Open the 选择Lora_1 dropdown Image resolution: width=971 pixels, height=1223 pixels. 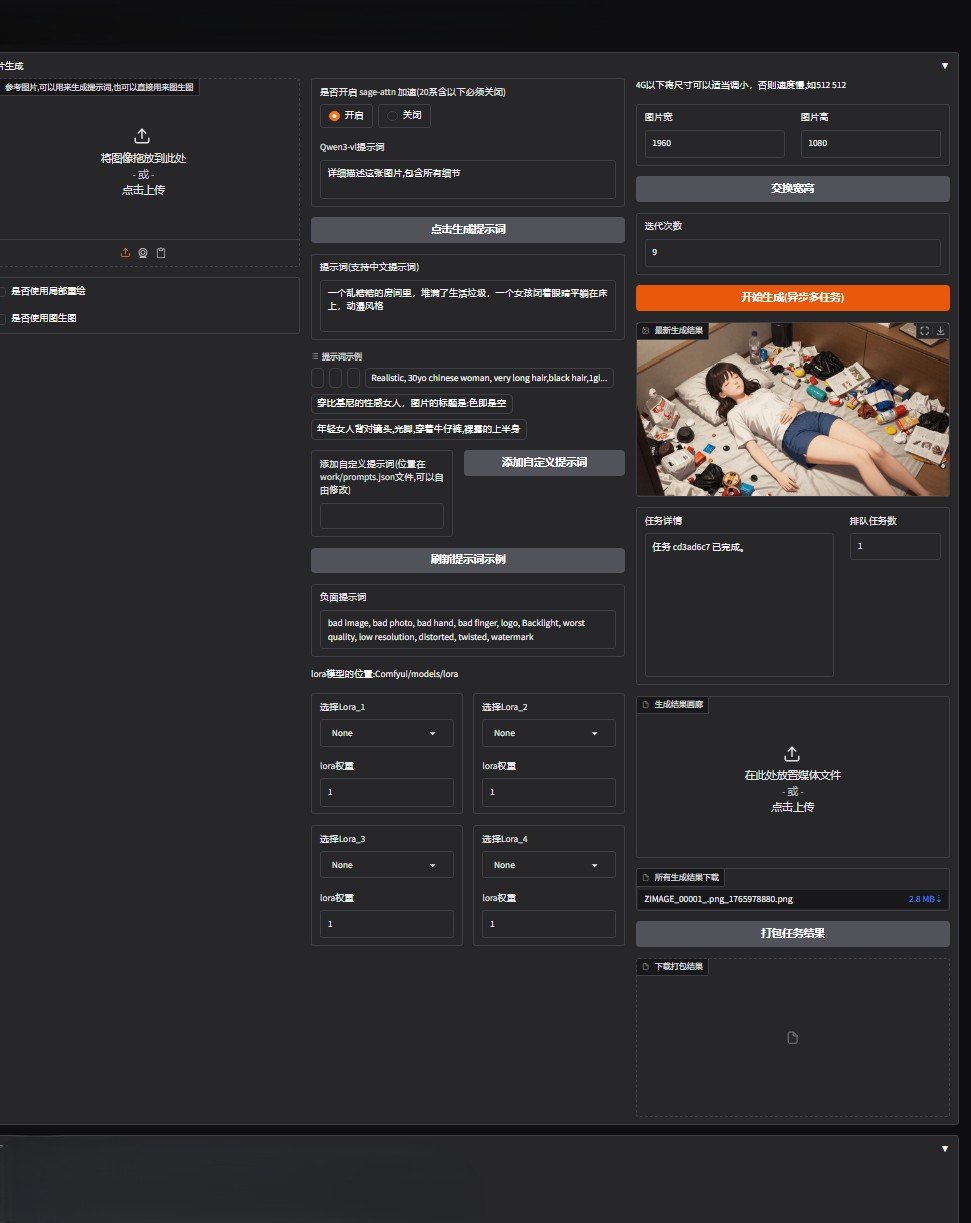click(386, 733)
